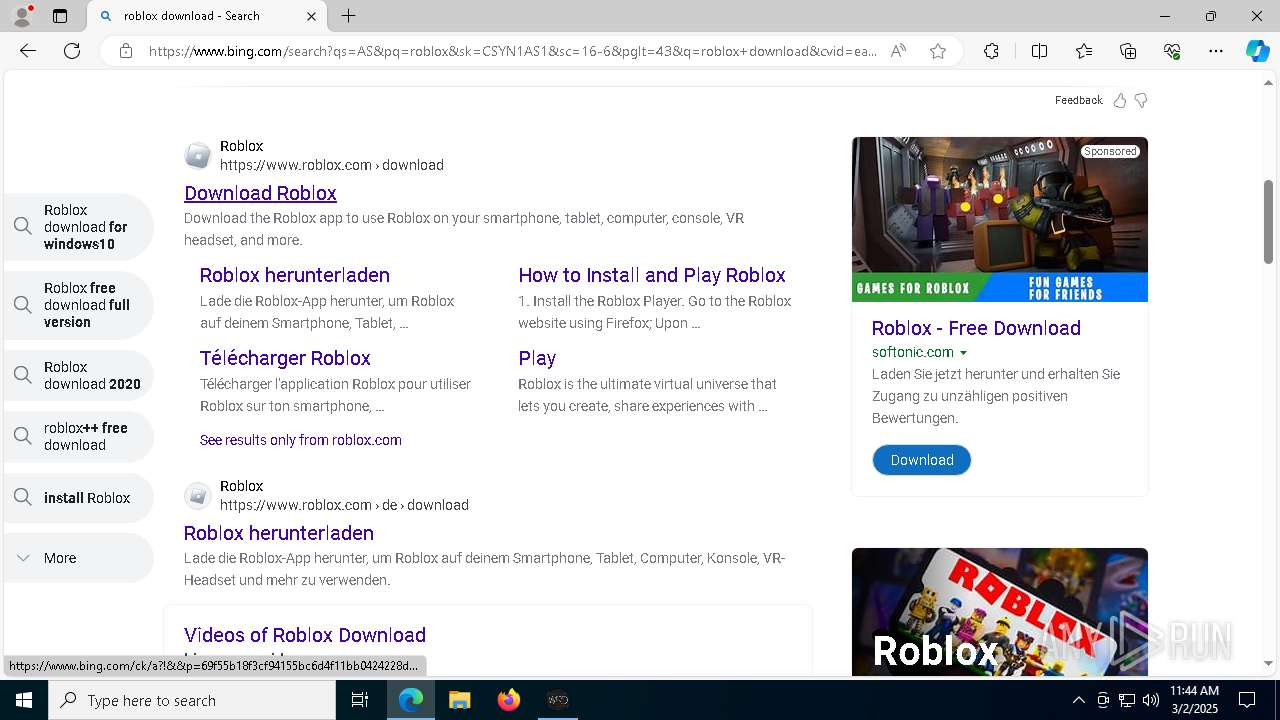Click network tray icon
This screenshot has height=720, width=1280.
1127,700
